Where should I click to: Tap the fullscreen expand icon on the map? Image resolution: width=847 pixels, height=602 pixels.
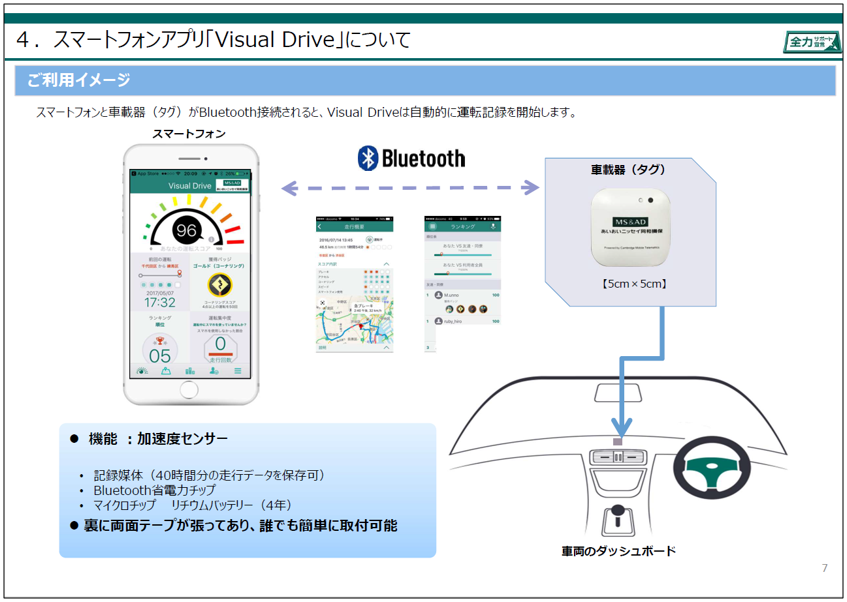pyautogui.click(x=322, y=302)
